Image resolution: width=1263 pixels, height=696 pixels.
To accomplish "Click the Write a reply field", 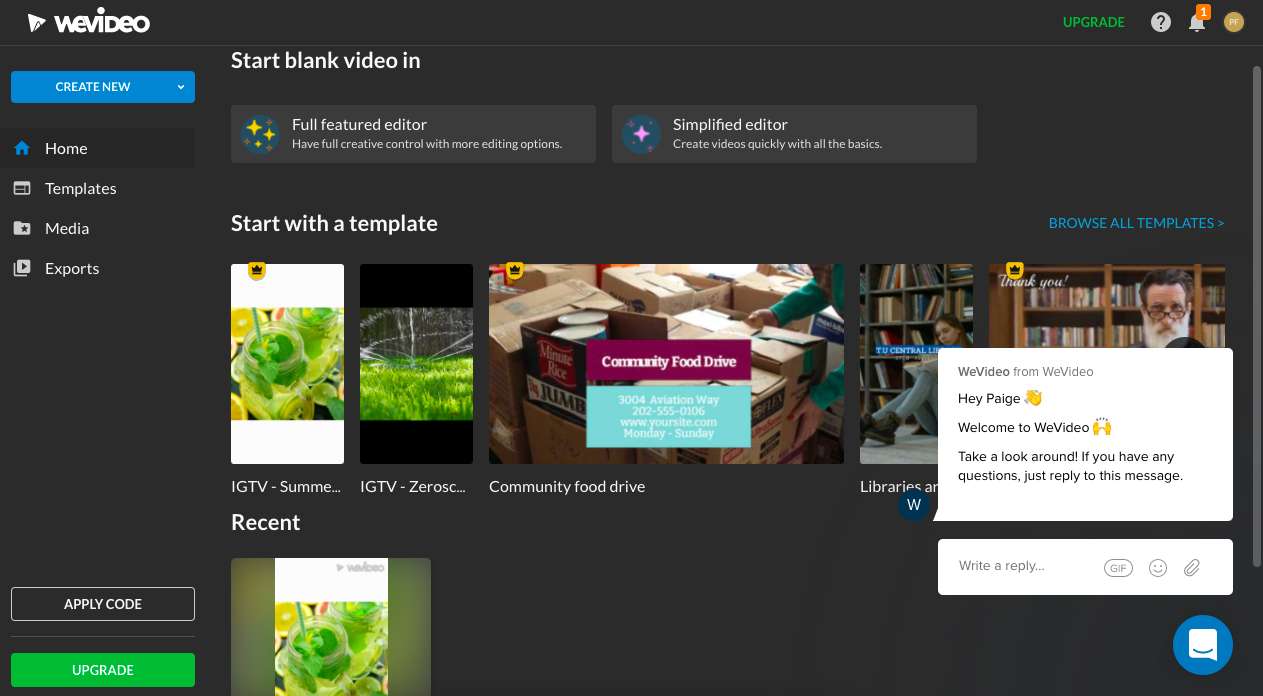I will click(x=1025, y=566).
